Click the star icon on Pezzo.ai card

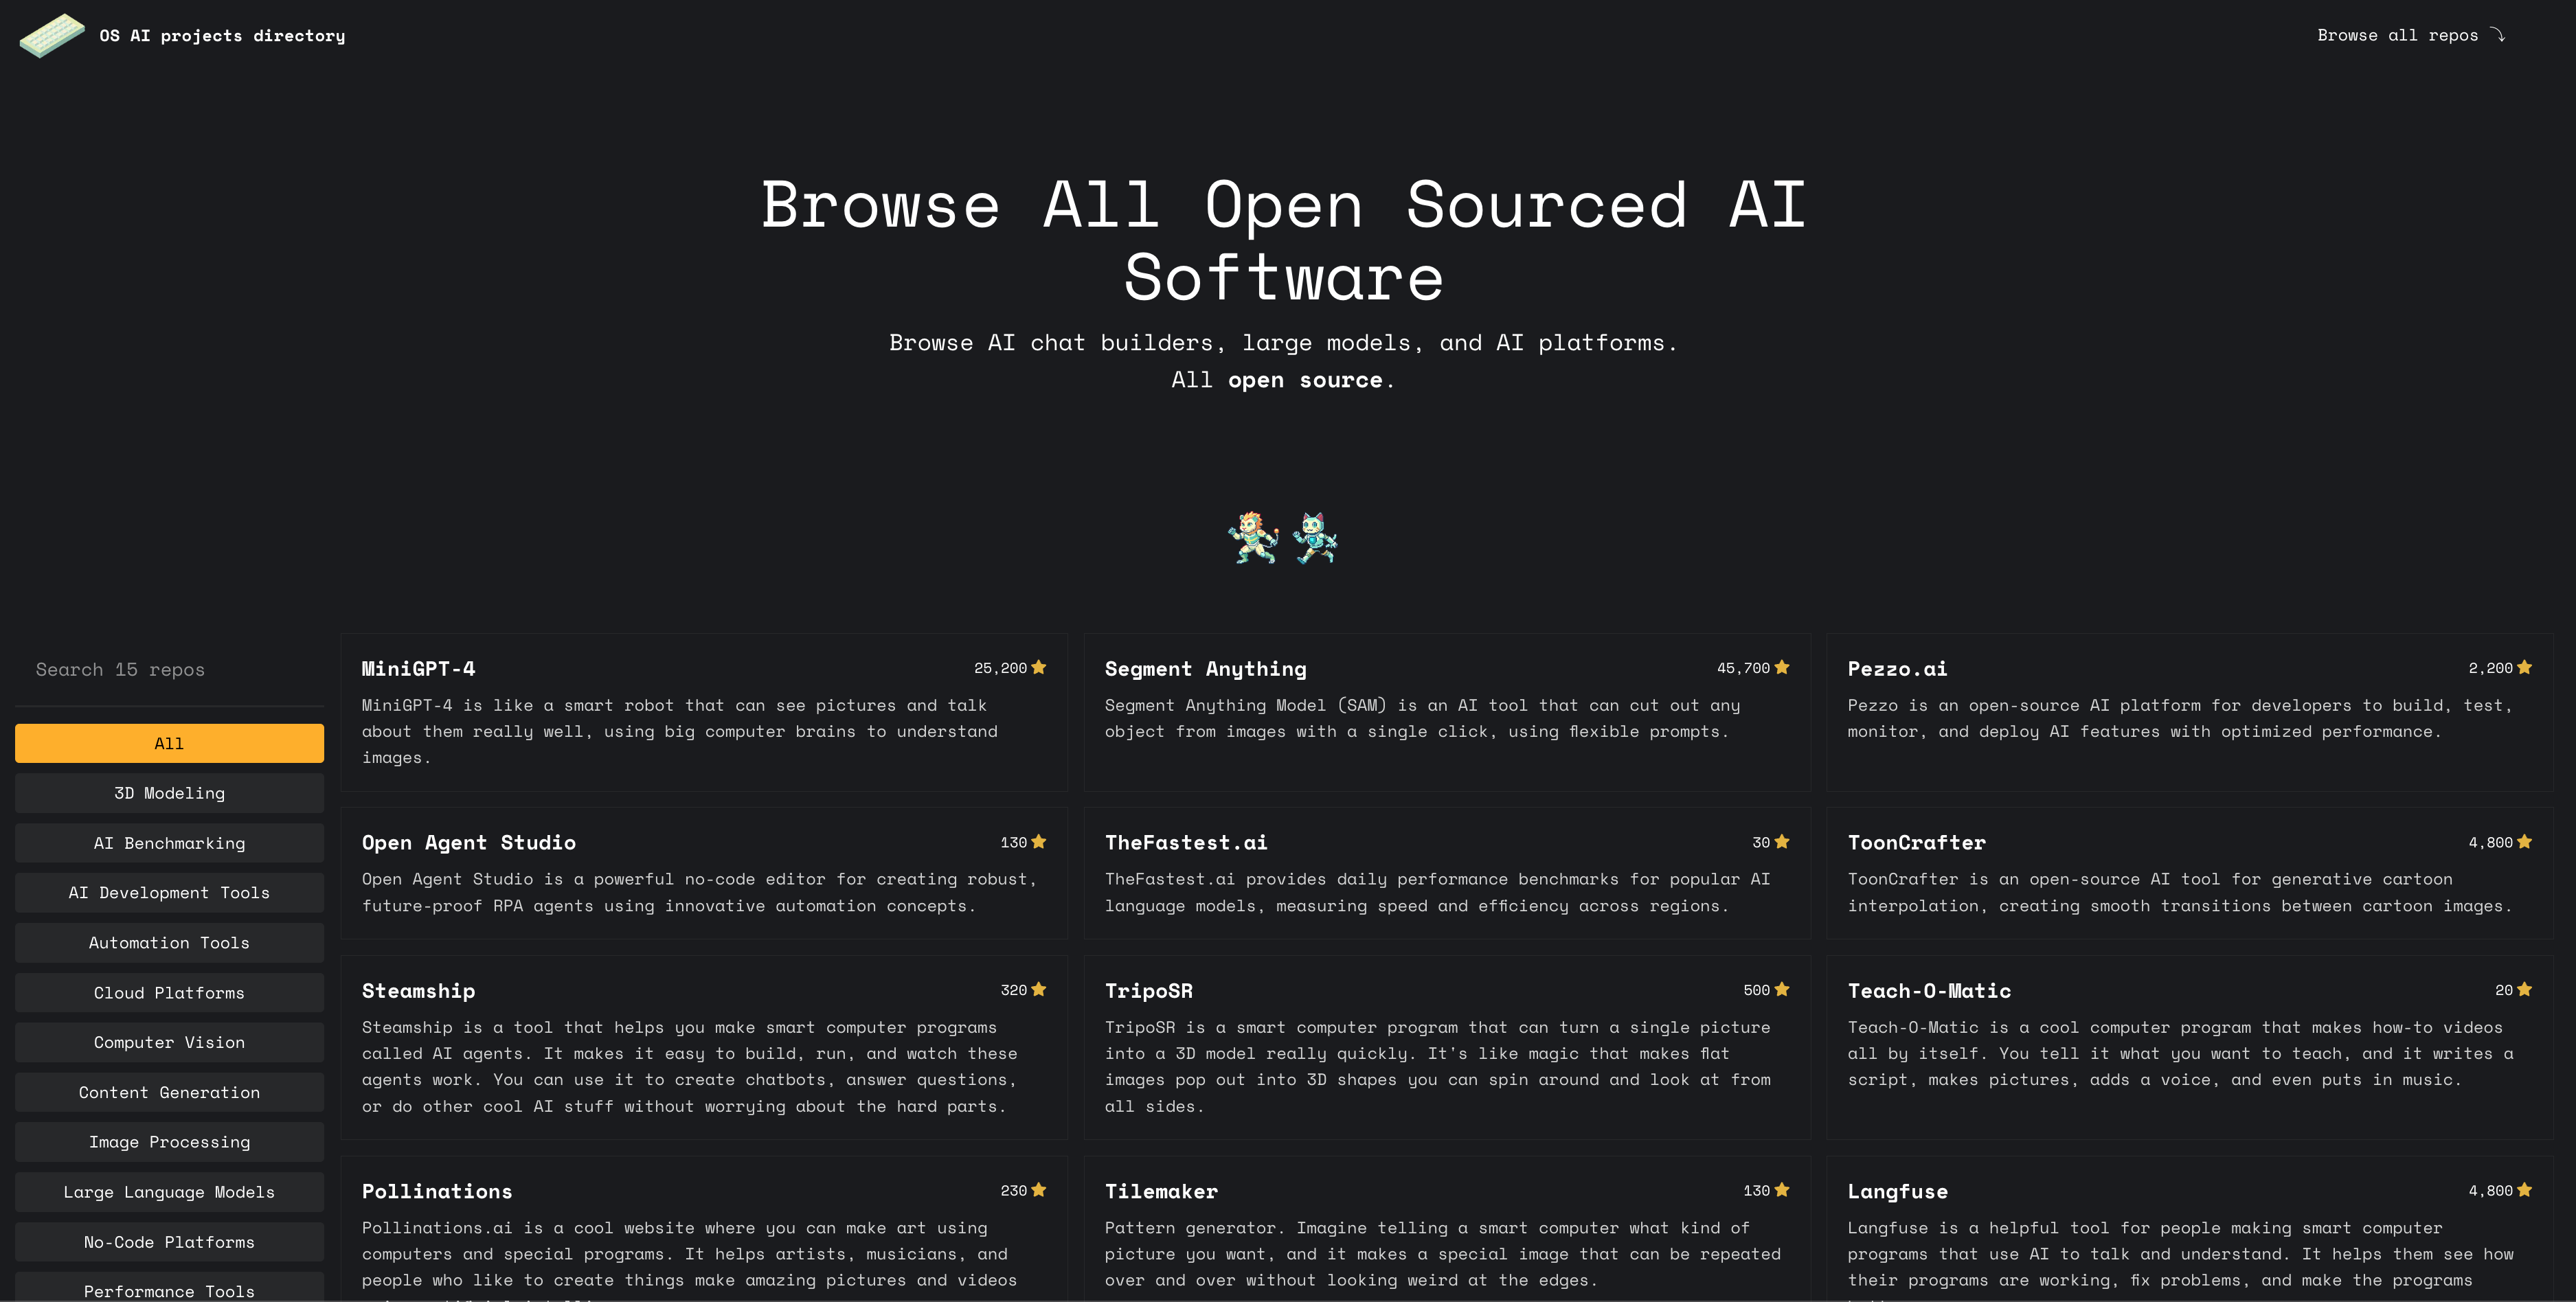[x=2525, y=667]
